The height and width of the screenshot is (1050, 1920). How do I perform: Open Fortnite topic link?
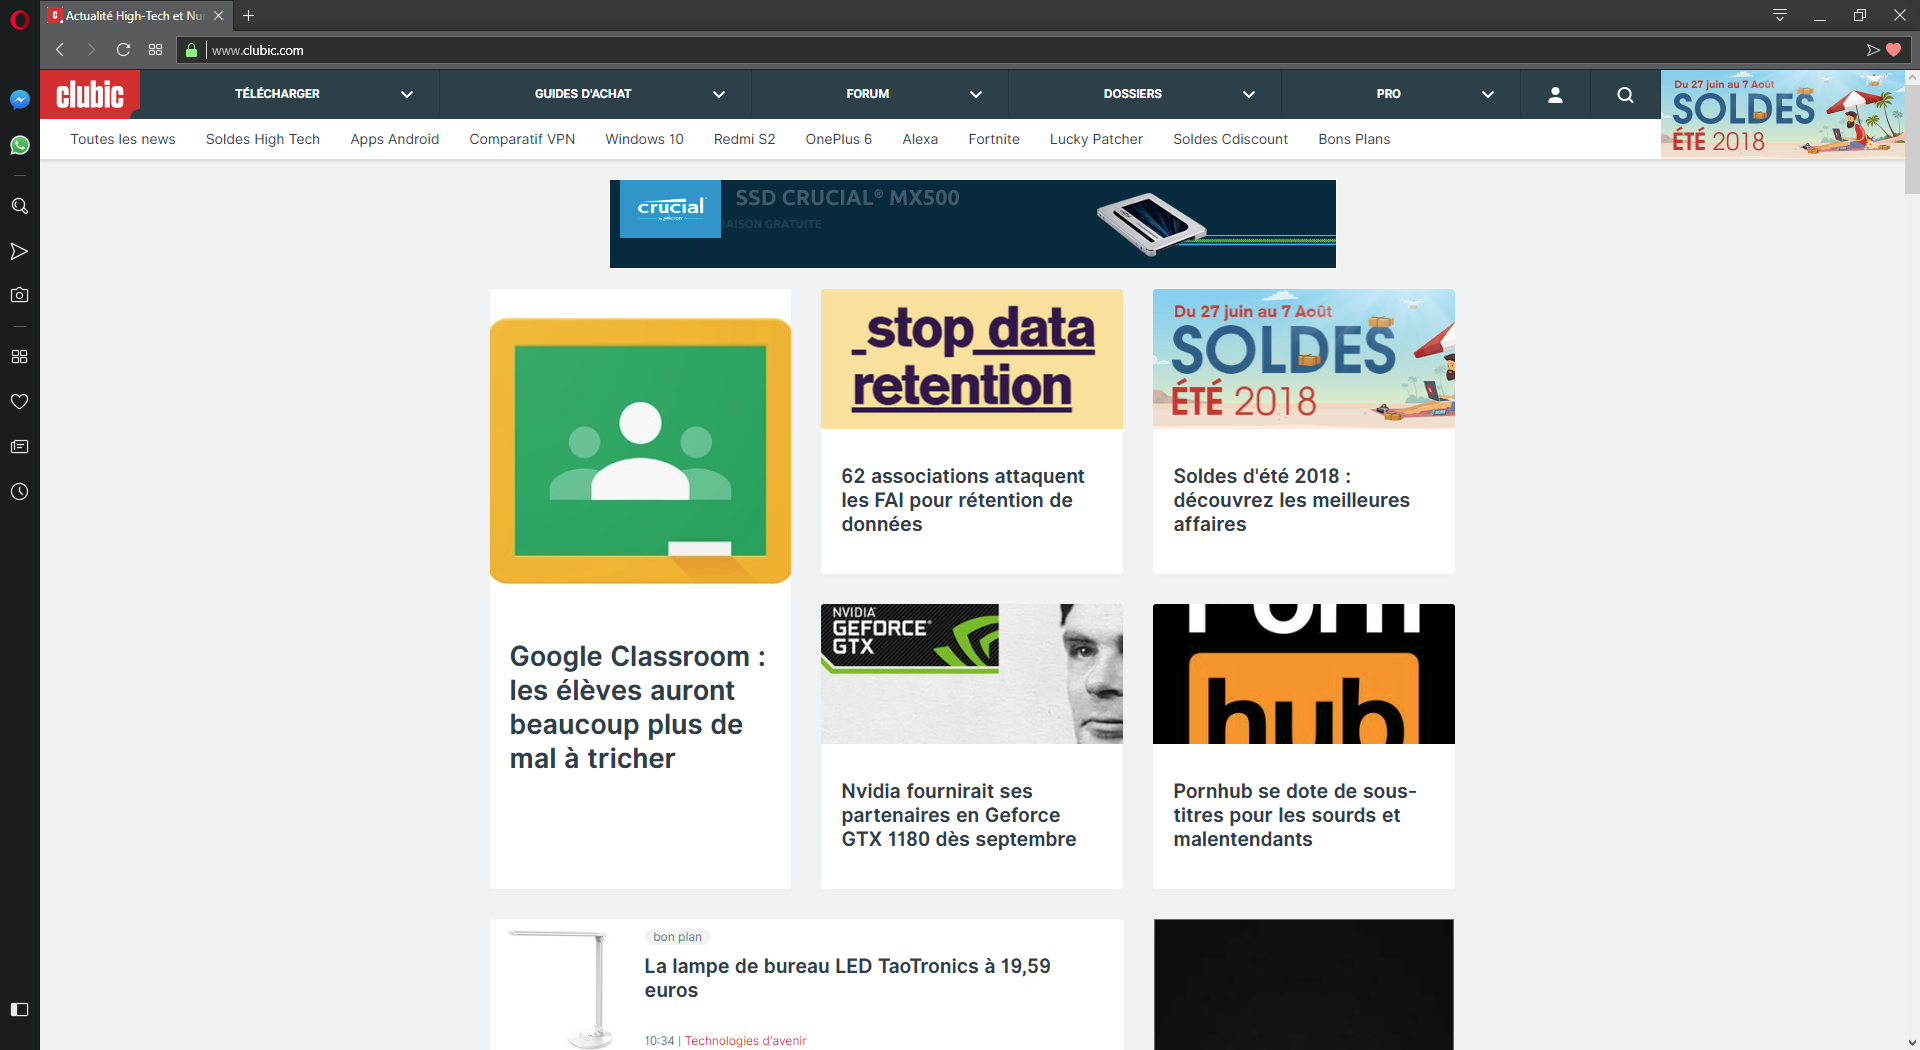994,139
